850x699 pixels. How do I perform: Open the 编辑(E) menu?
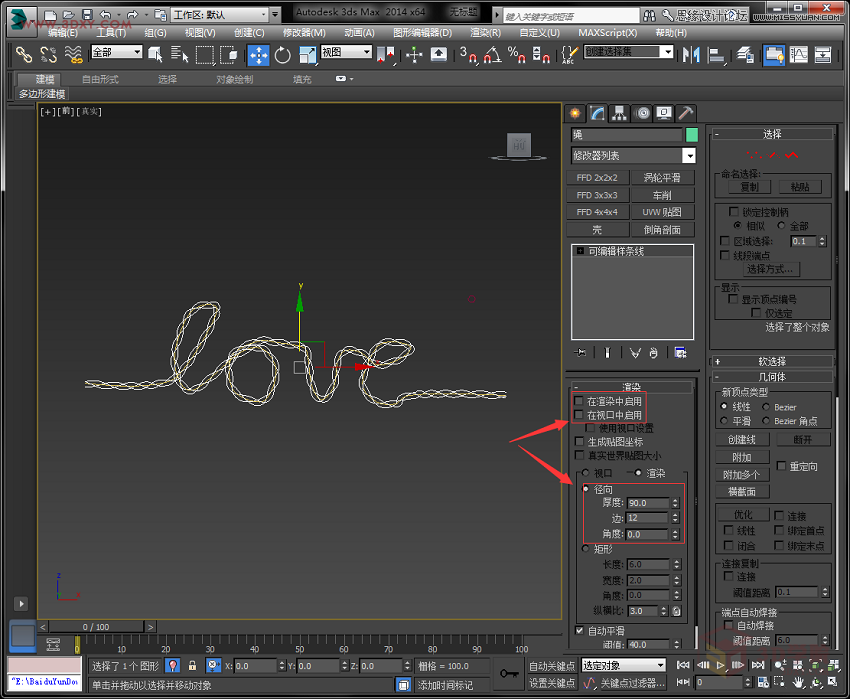pyautogui.click(x=63, y=33)
